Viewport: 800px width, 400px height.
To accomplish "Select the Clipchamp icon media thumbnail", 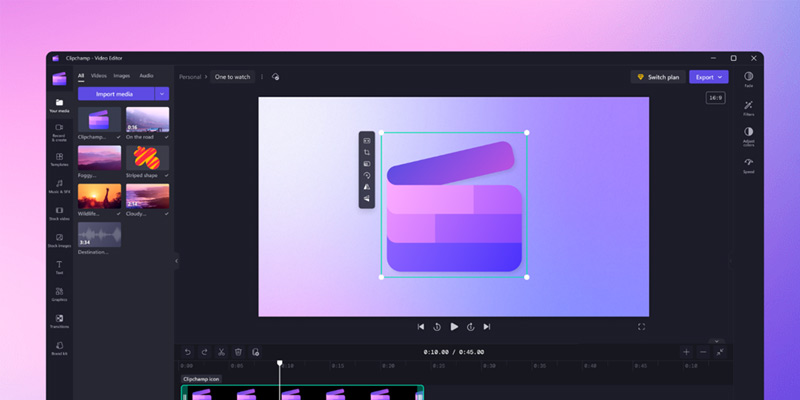I will point(99,119).
